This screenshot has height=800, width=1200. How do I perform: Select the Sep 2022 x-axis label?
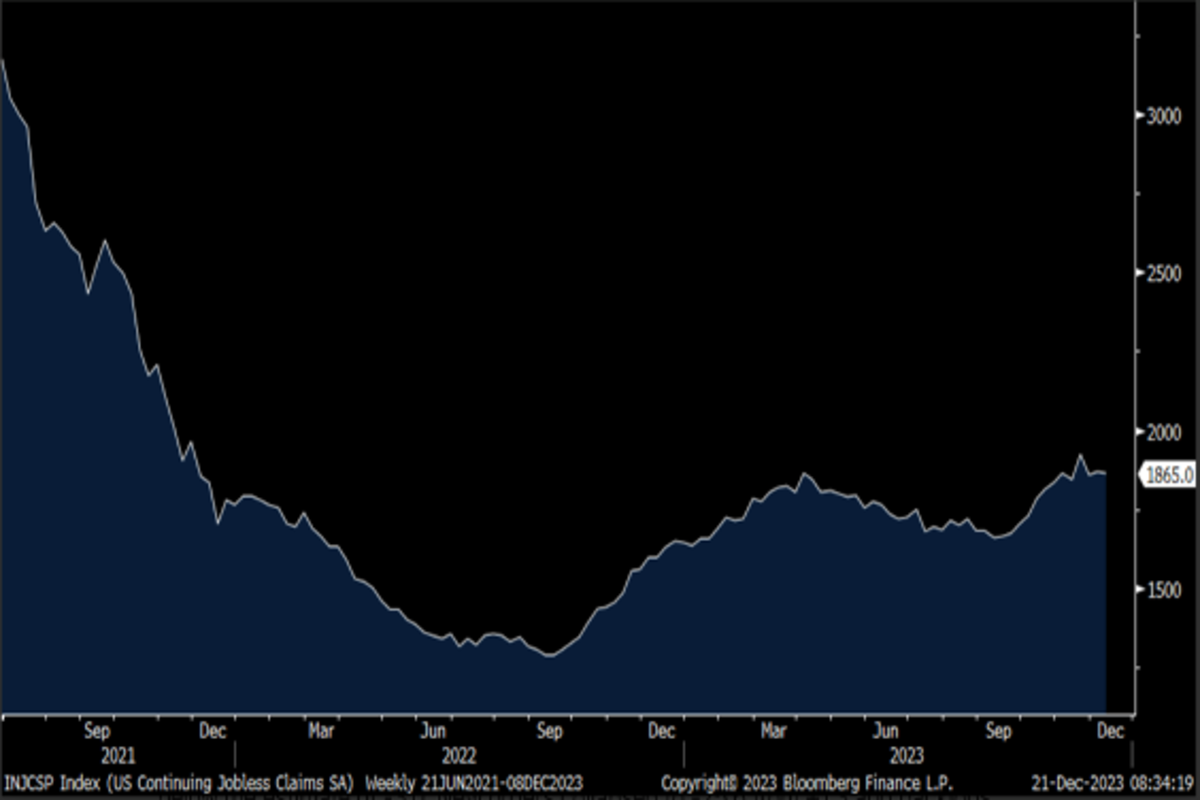[549, 732]
